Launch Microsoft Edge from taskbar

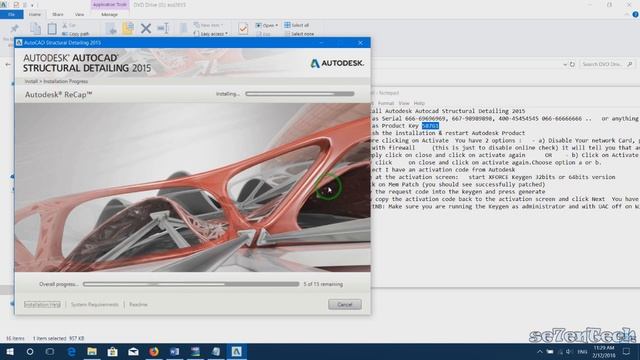click(x=71, y=351)
